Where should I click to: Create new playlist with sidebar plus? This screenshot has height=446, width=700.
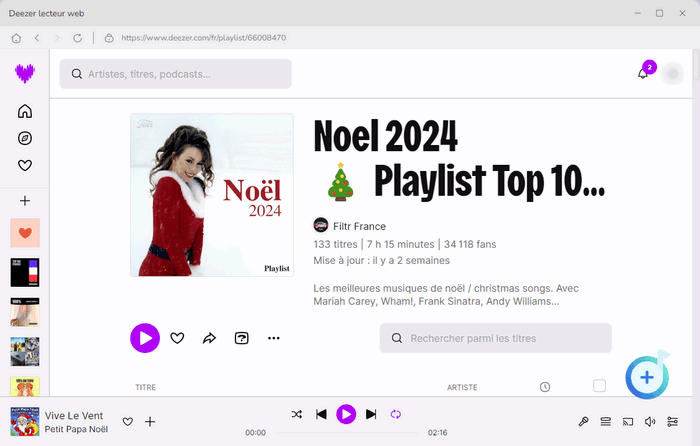coord(25,201)
